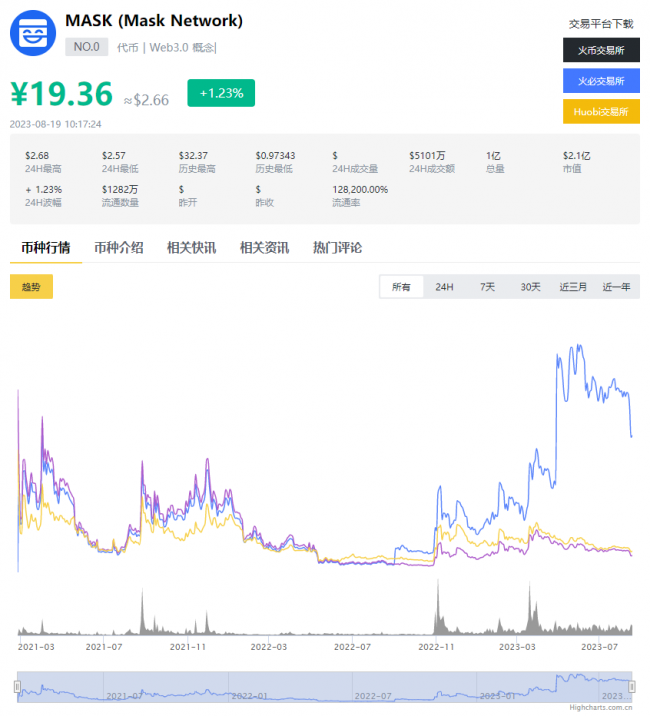Click the left navigator handle of the chart
650x716 pixels.
[17, 686]
